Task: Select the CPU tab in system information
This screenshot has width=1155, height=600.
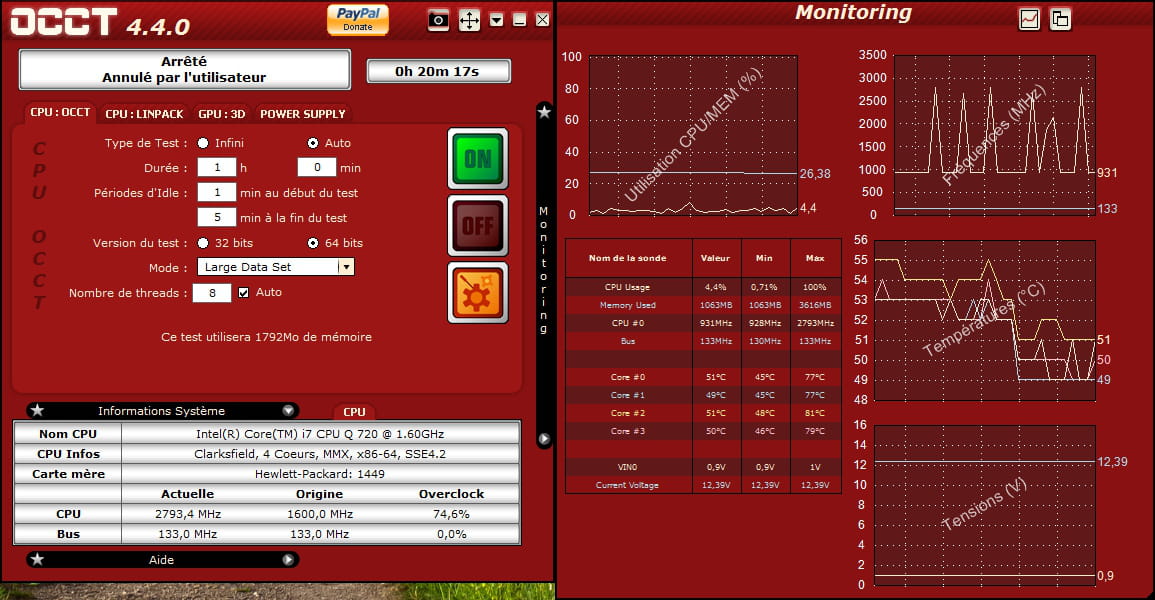Action: point(354,412)
